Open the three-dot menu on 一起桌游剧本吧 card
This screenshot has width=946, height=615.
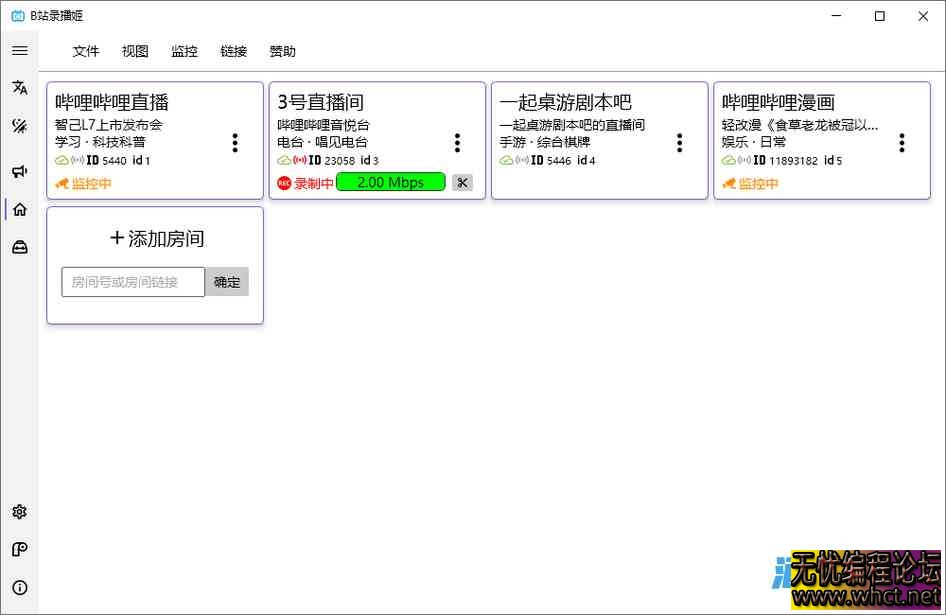(679, 143)
